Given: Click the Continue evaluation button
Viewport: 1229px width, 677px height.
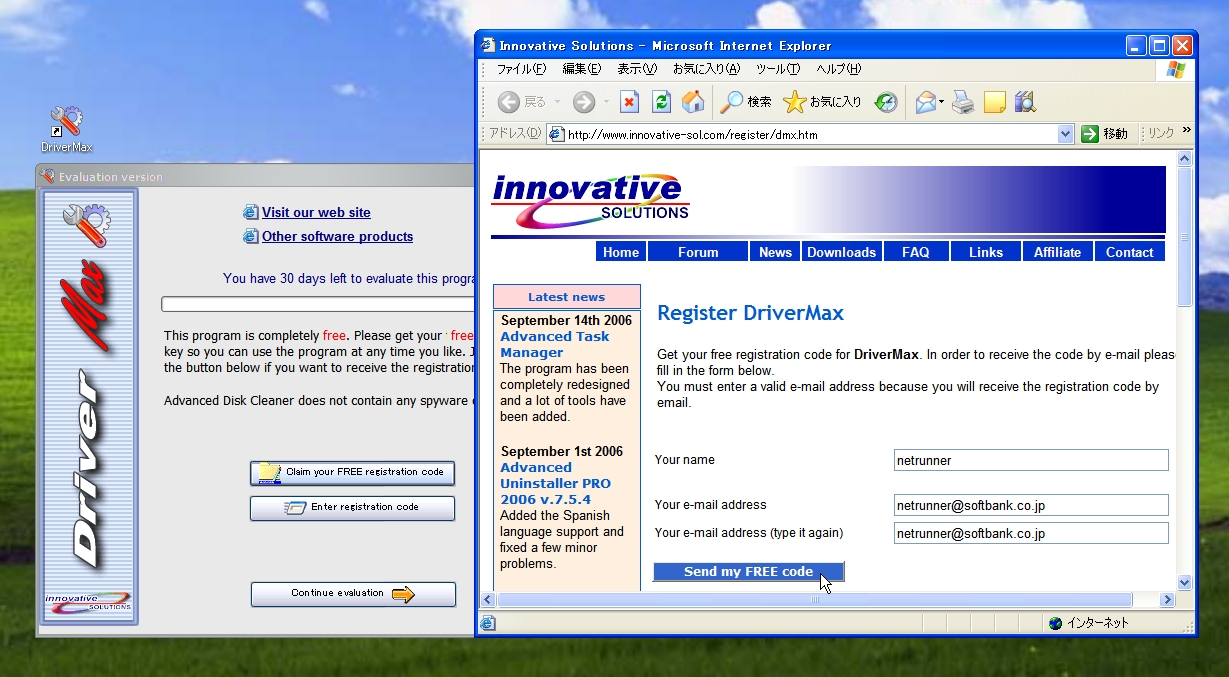Looking at the screenshot, I should tap(353, 593).
